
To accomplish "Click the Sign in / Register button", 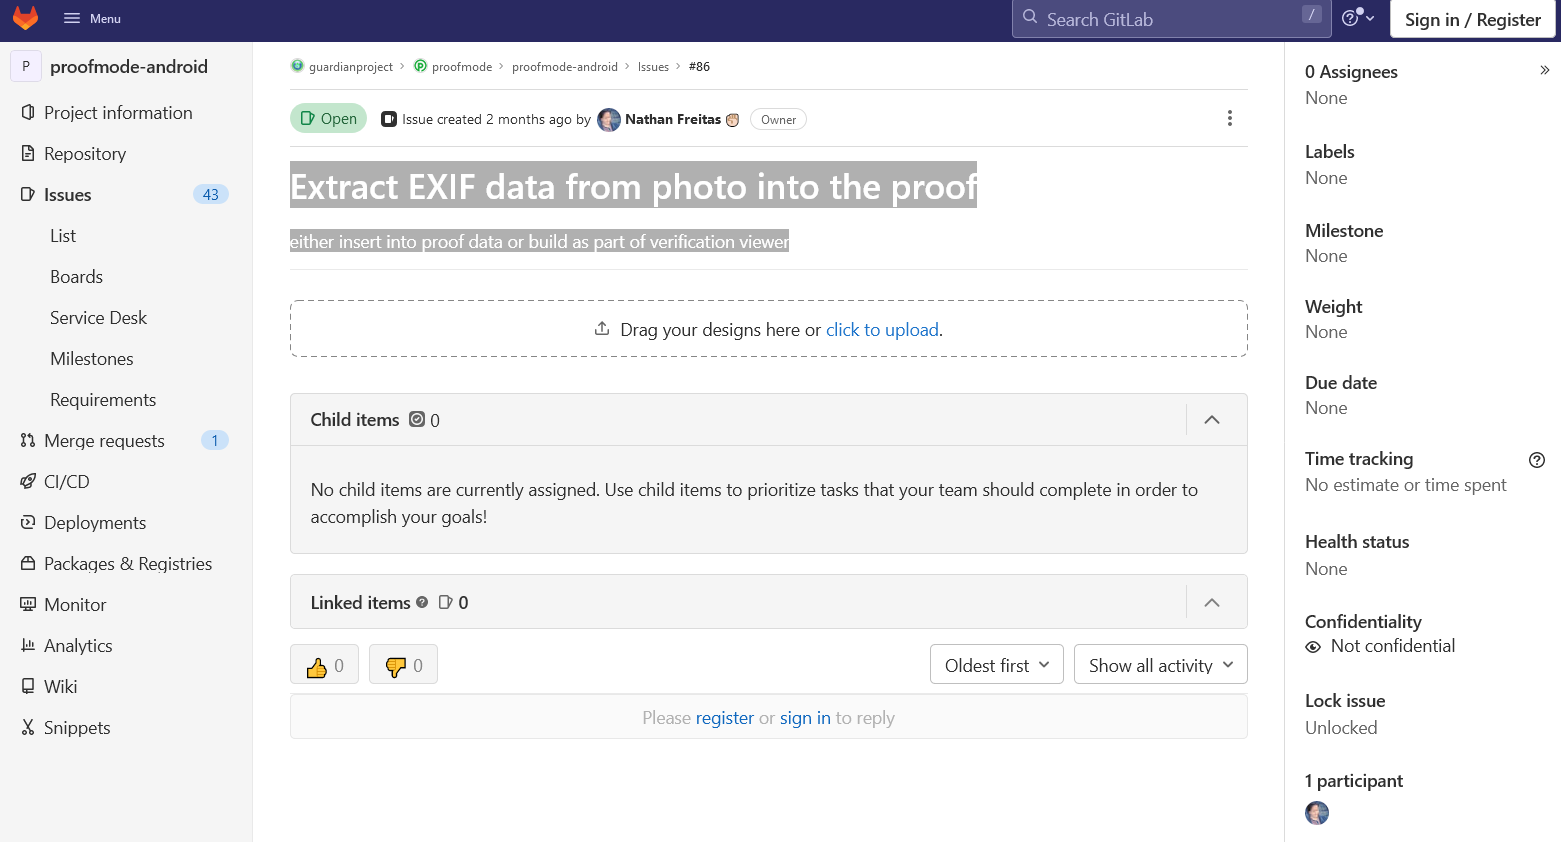I will coord(1472,20).
